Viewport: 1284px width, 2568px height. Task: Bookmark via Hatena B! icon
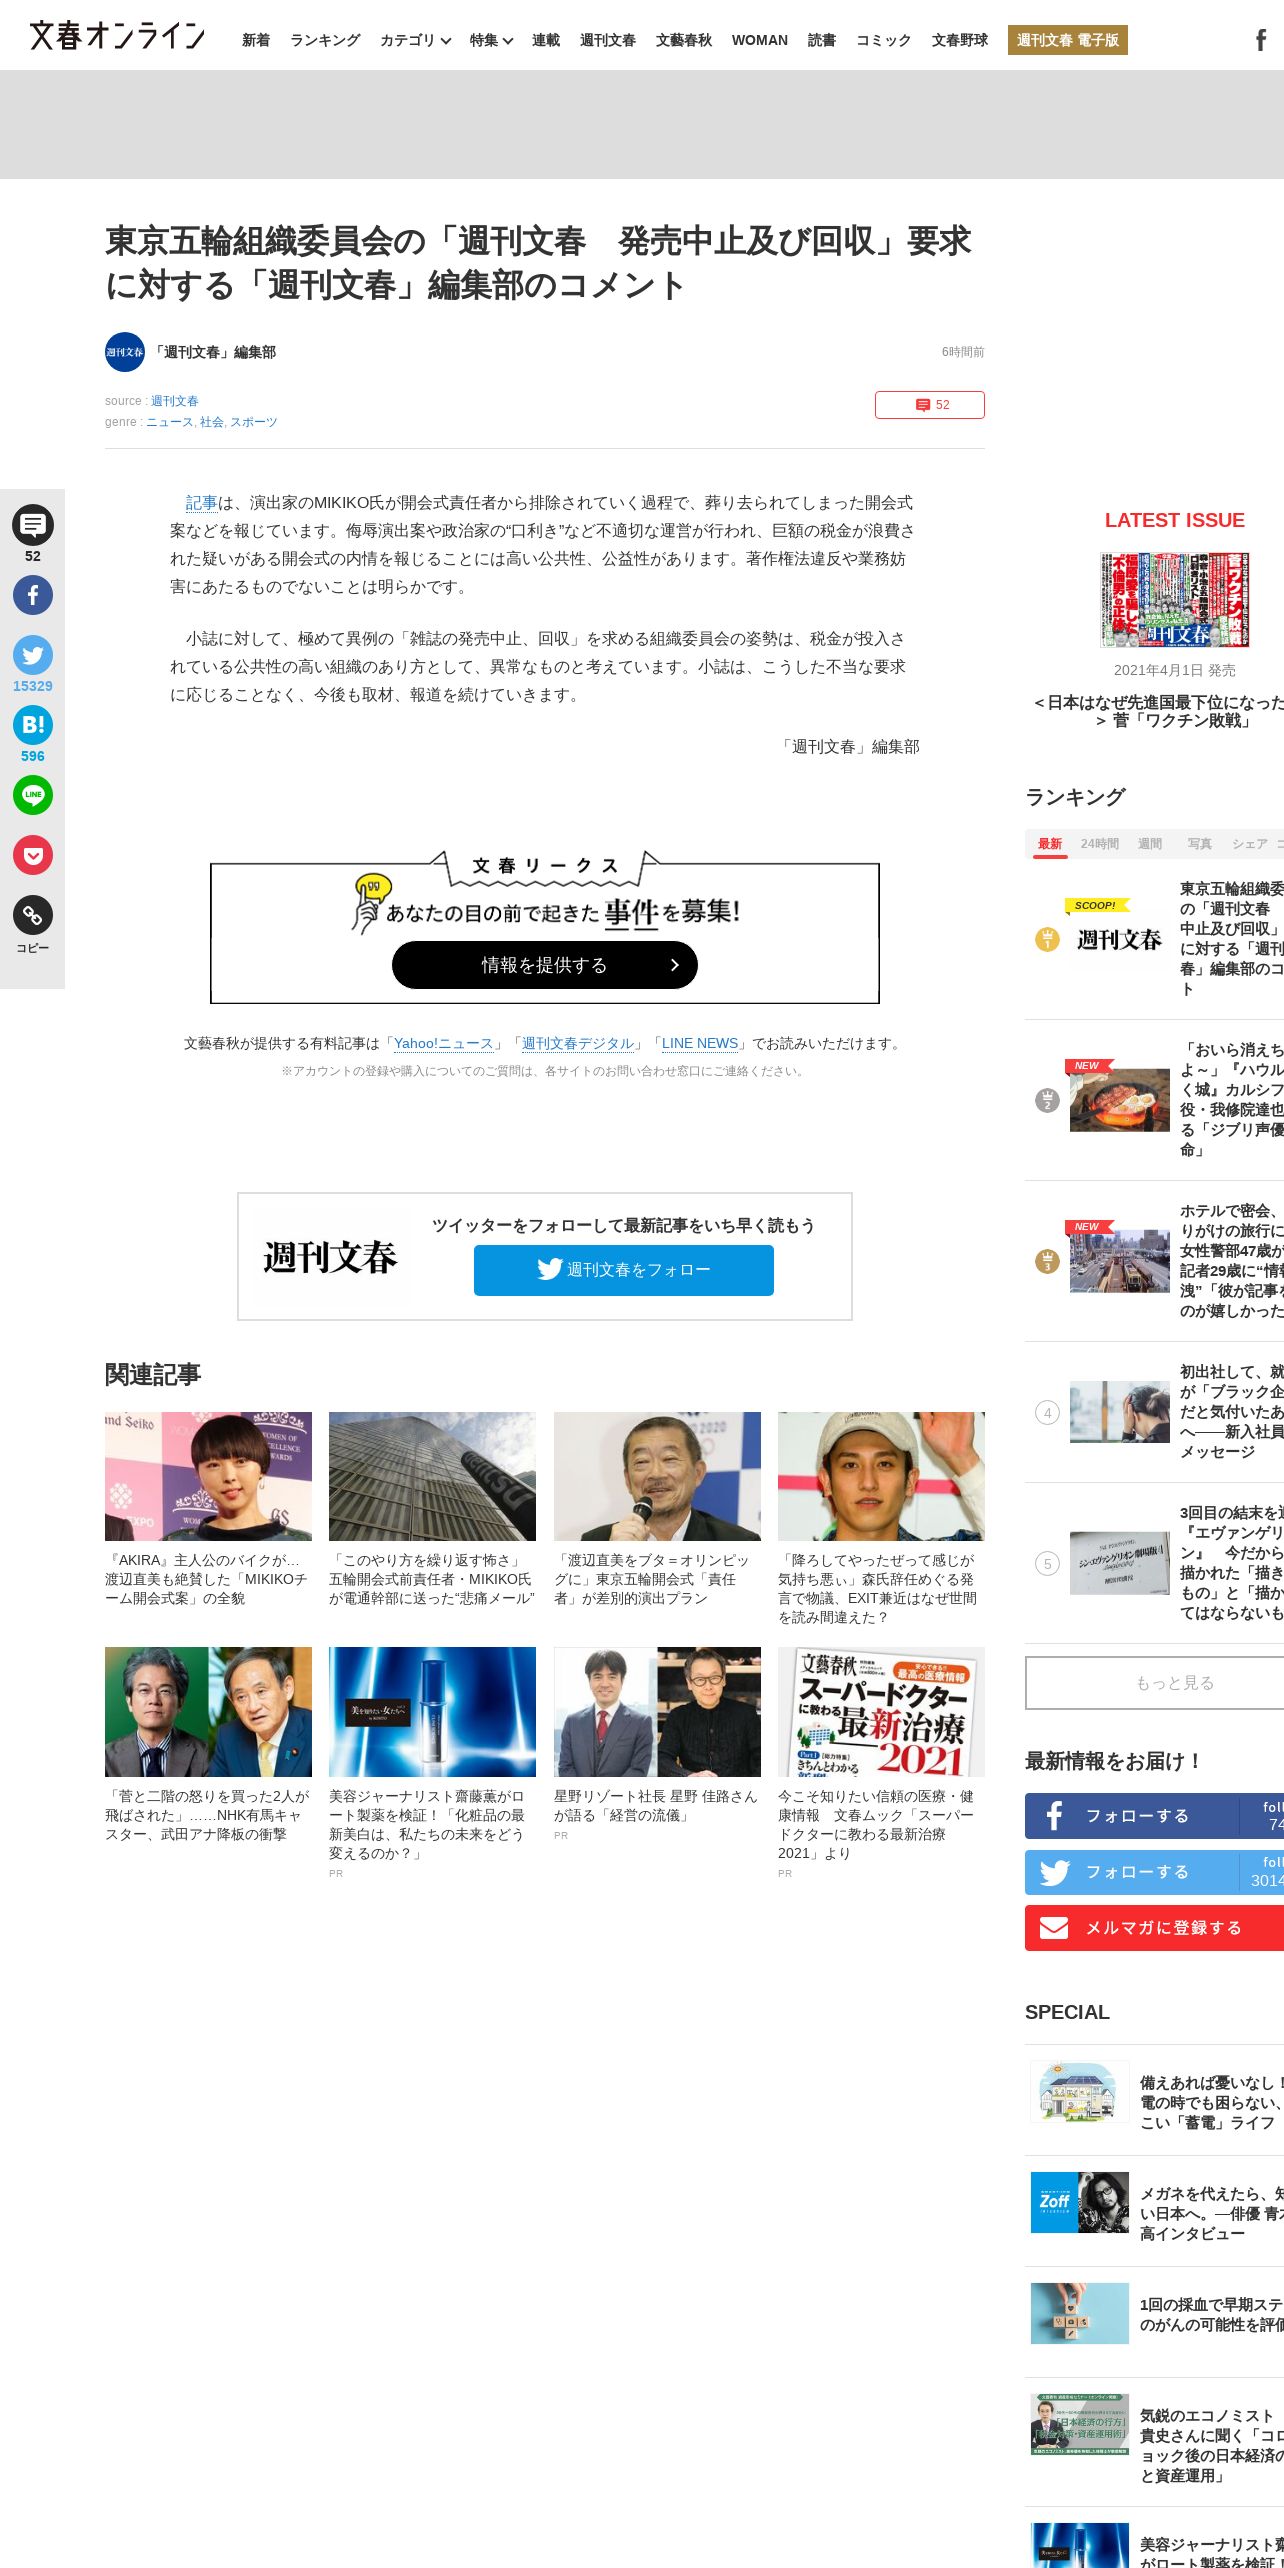coord(33,725)
